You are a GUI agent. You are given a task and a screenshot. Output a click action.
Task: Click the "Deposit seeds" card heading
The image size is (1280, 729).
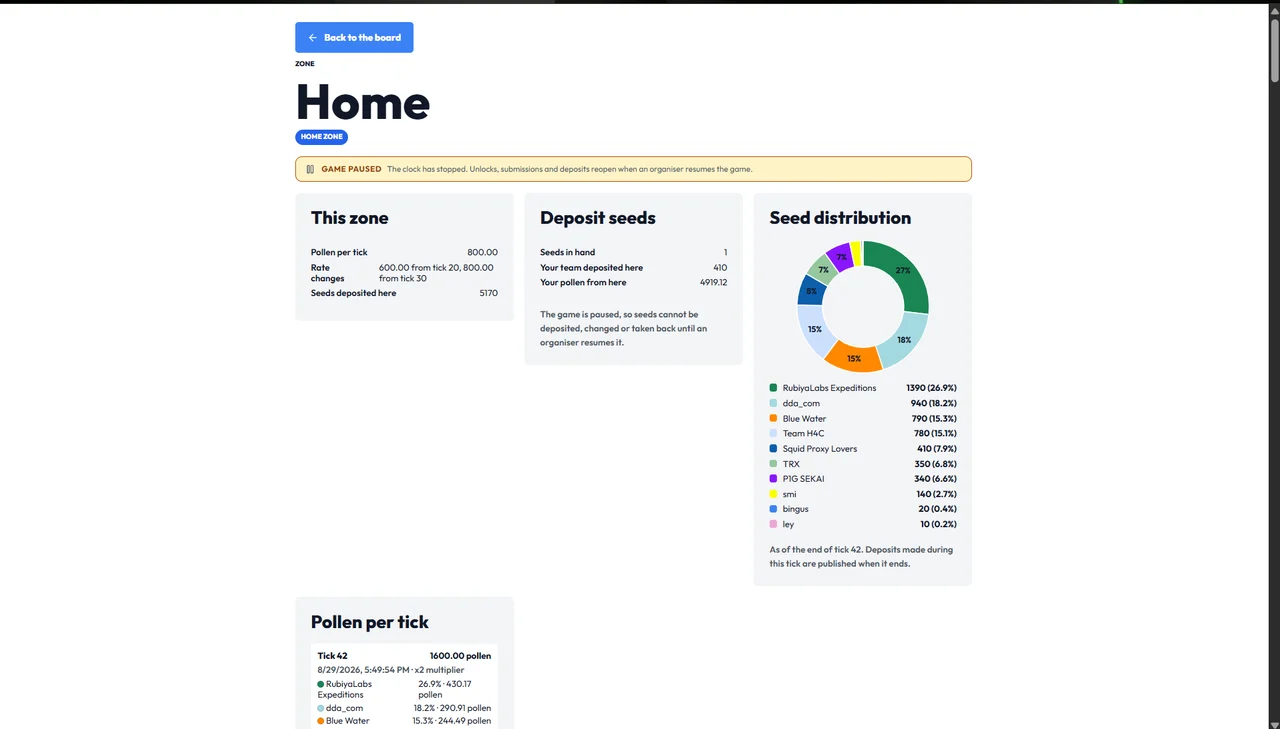(x=598, y=218)
